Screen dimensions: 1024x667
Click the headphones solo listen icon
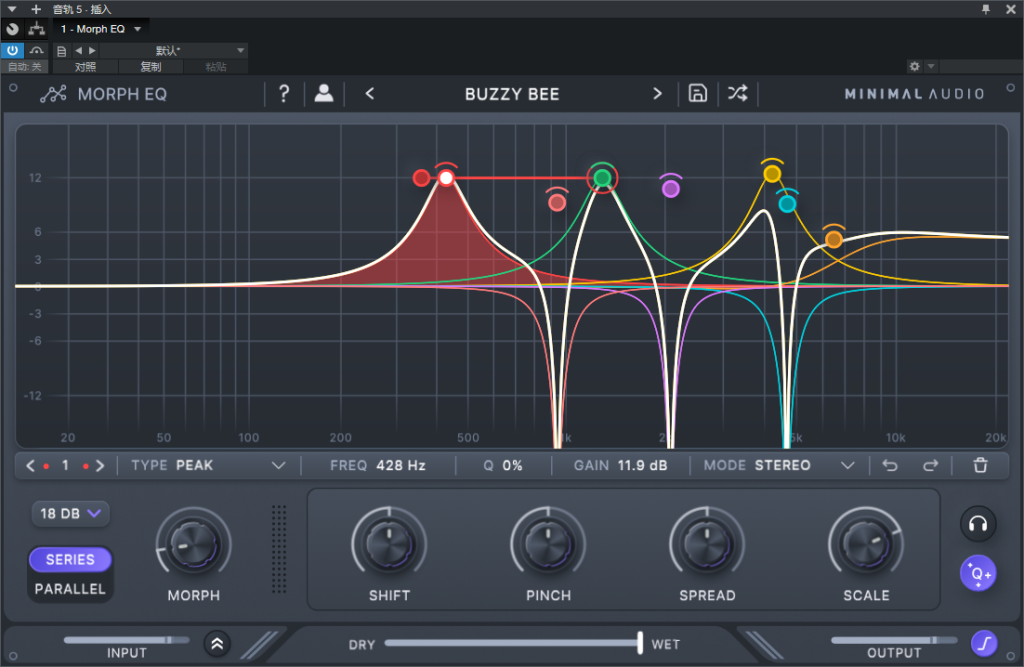tap(978, 524)
